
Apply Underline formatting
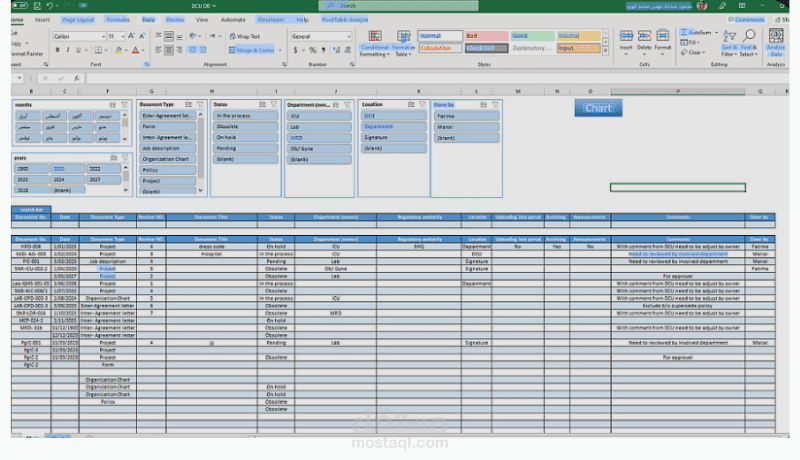click(78, 50)
